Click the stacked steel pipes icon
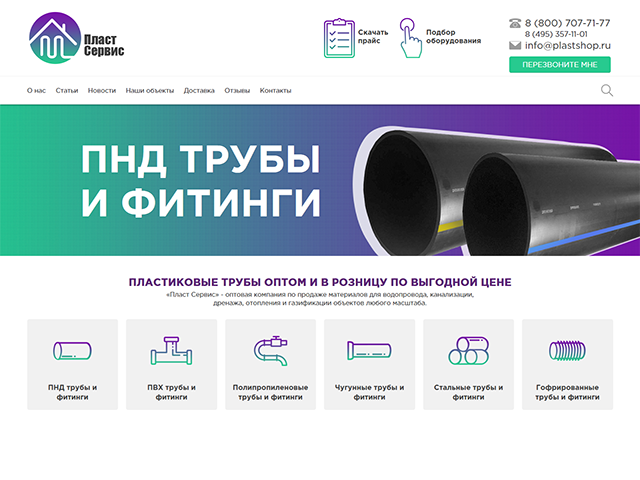The width and height of the screenshot is (640, 480). [469, 351]
